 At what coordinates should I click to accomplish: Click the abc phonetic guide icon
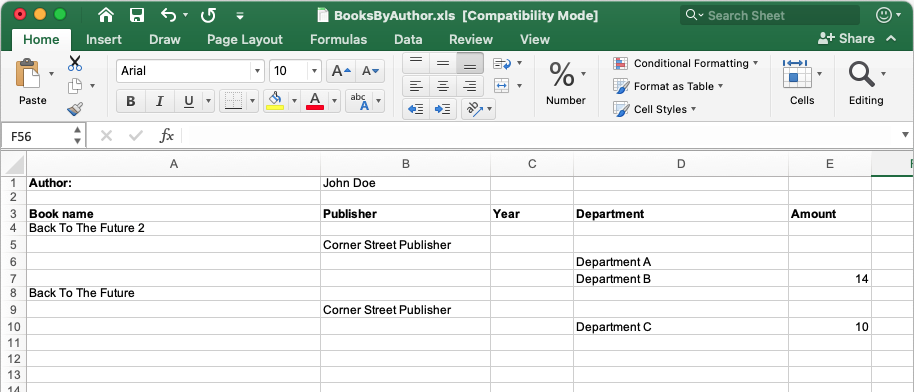pos(359,102)
